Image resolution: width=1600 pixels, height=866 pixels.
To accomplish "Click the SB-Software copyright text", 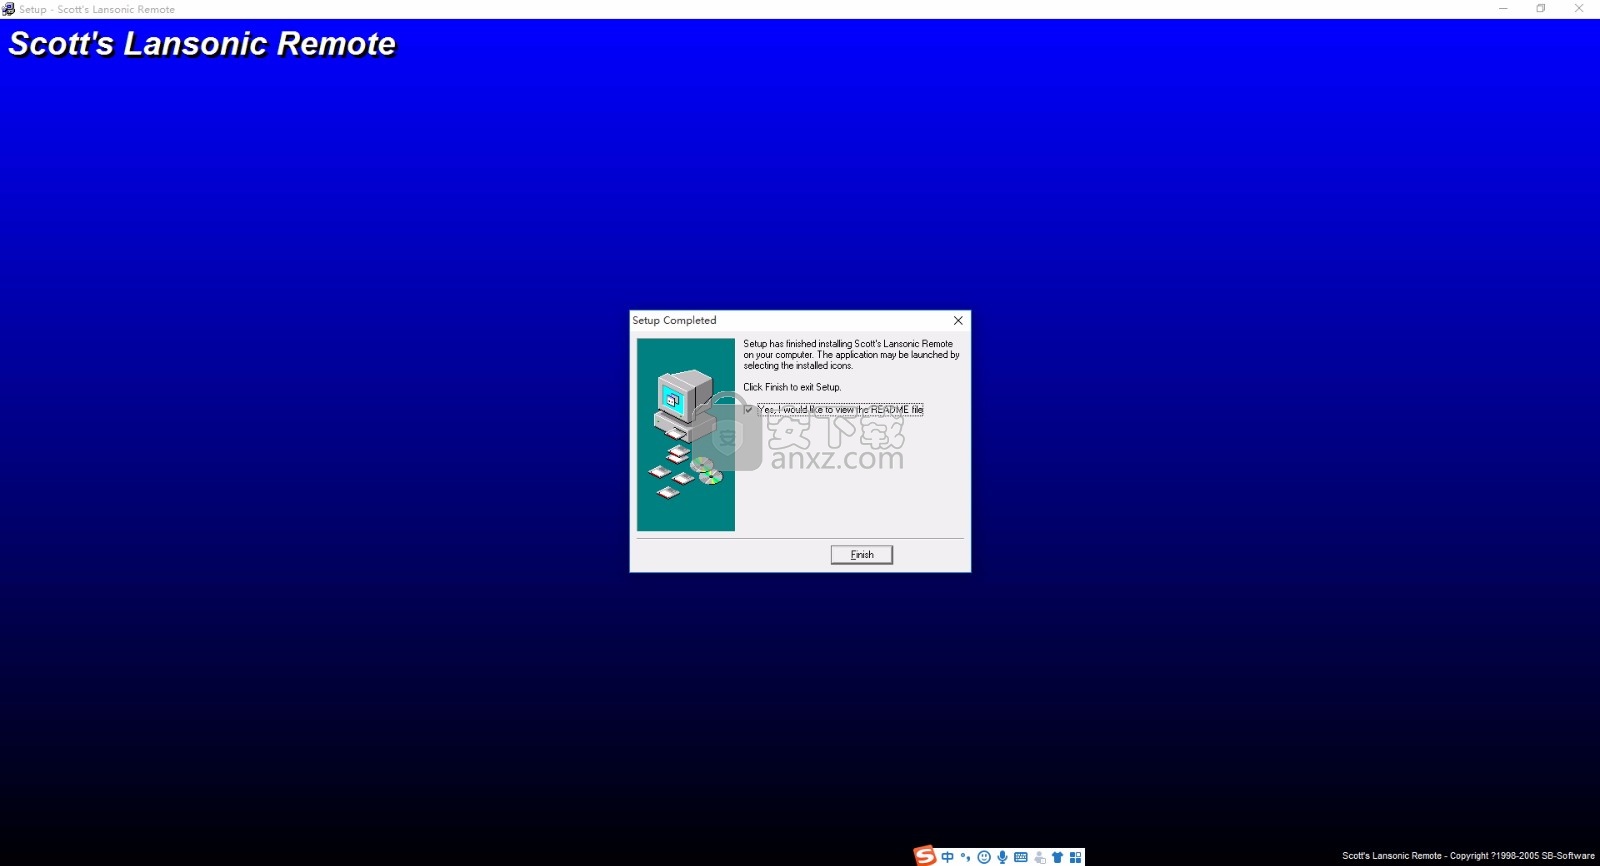I will click(x=1468, y=856).
